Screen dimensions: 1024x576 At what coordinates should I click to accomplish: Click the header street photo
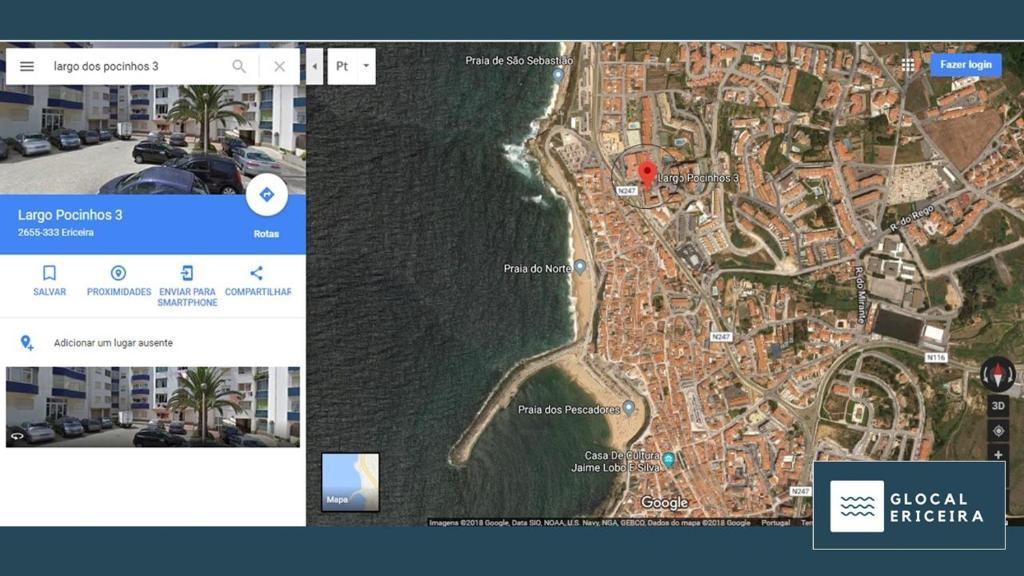(153, 140)
